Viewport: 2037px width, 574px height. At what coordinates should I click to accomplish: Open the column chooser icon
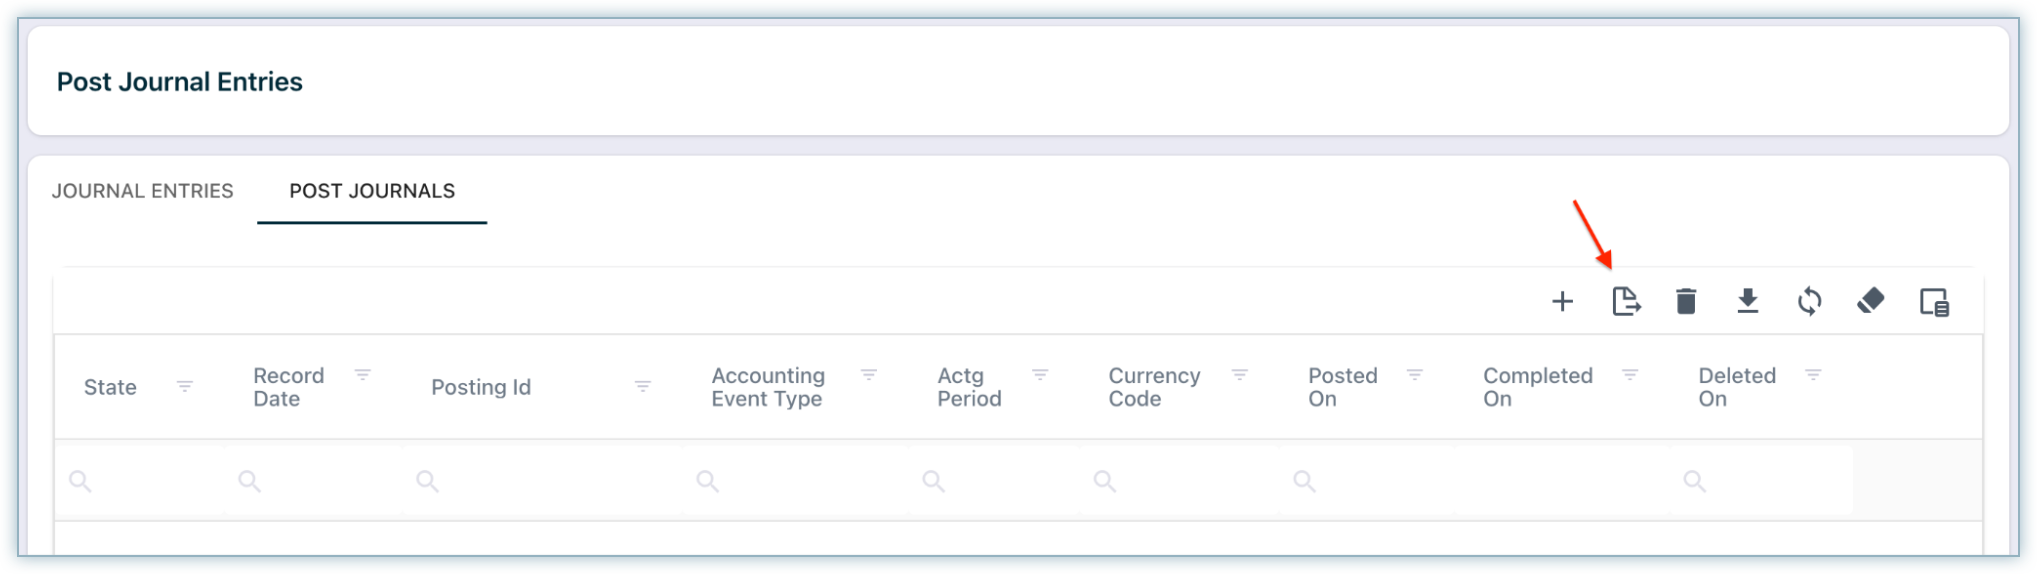pos(1934,302)
